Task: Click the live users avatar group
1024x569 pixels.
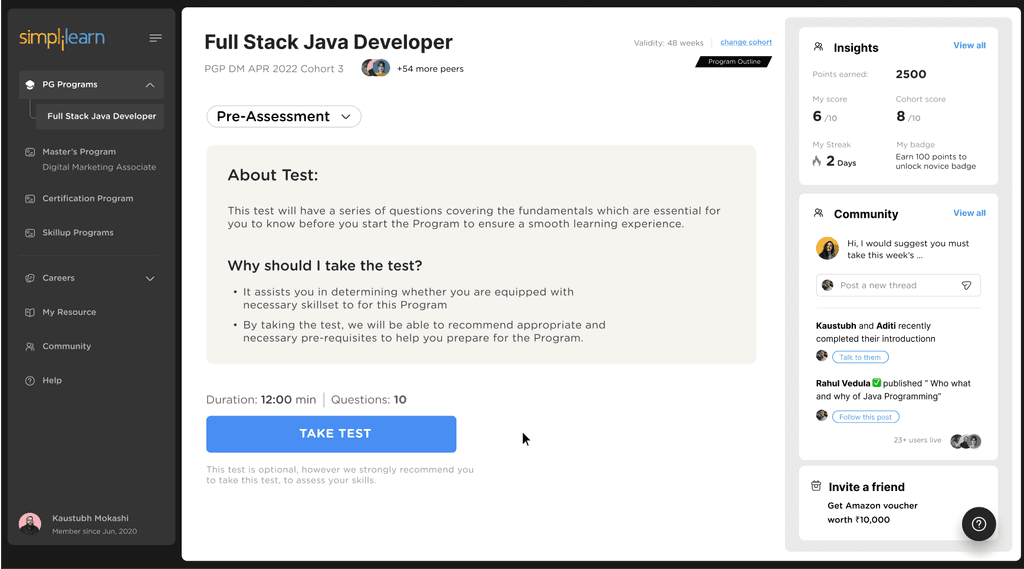Action: click(965, 441)
